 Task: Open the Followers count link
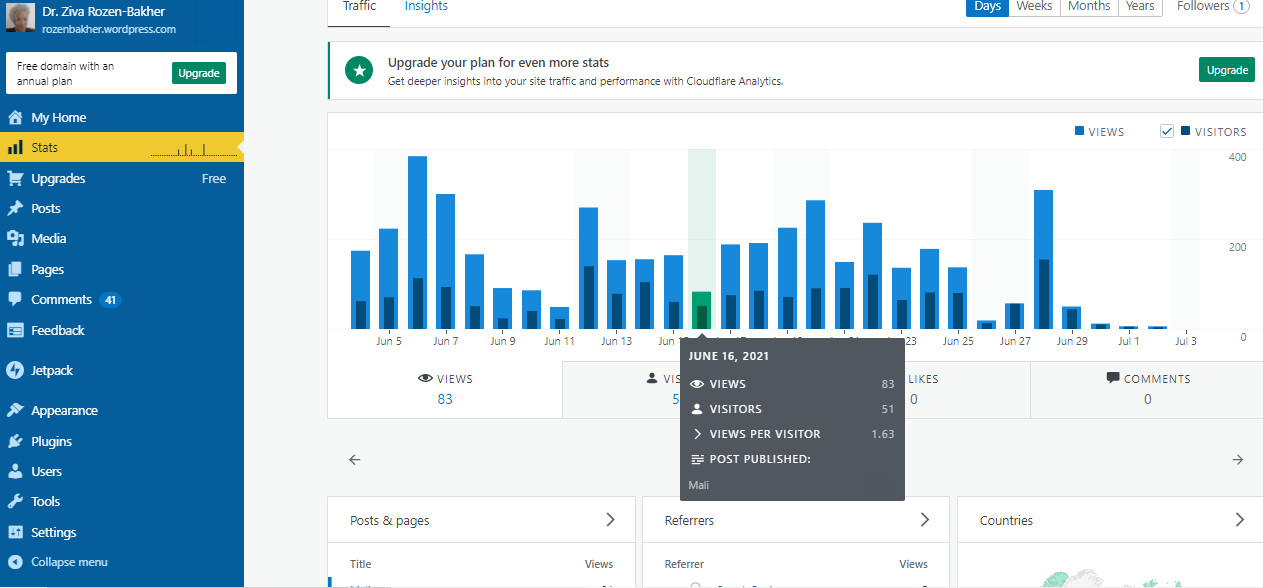pos(1213,7)
